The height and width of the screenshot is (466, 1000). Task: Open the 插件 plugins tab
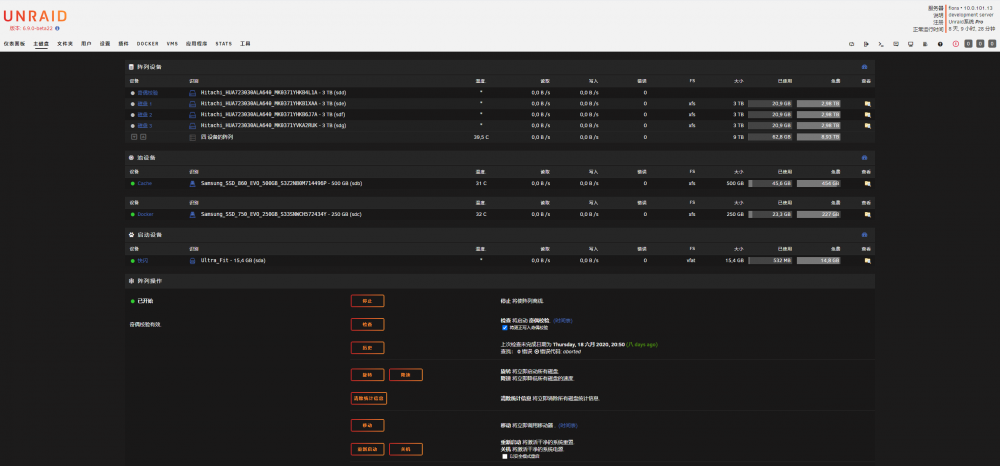123,44
